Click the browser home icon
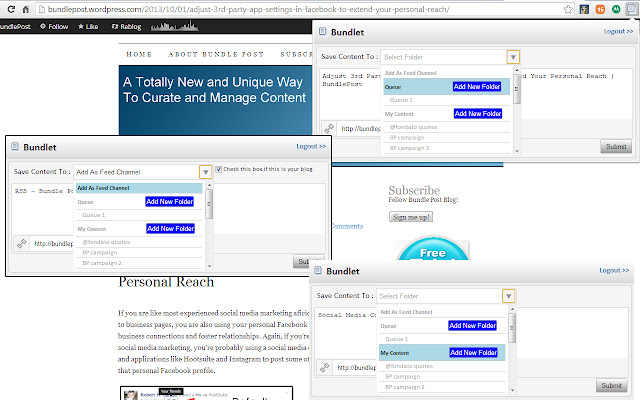 [25, 9]
